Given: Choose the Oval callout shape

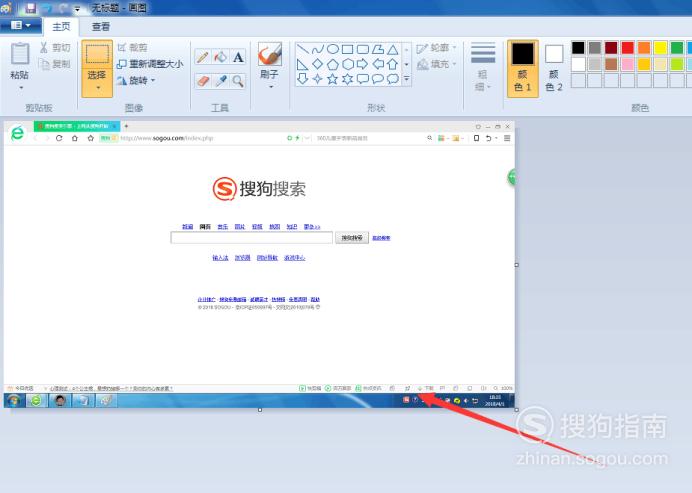Looking at the screenshot, I should (378, 79).
